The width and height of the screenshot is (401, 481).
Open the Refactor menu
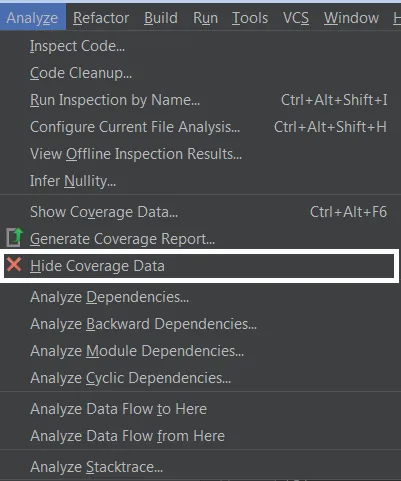point(101,18)
